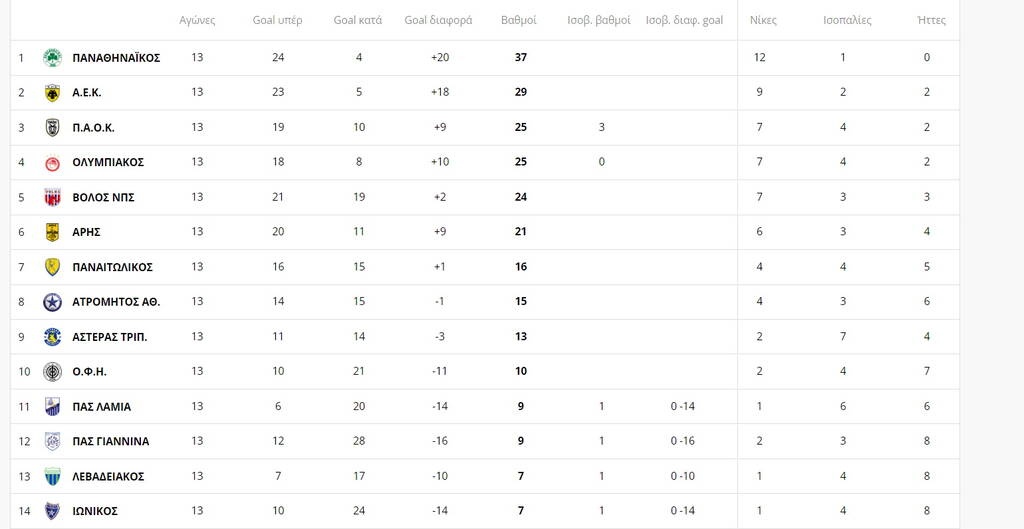This screenshot has width=1024, height=529.
Task: Click the Olympiakos team logo
Action: 52,162
